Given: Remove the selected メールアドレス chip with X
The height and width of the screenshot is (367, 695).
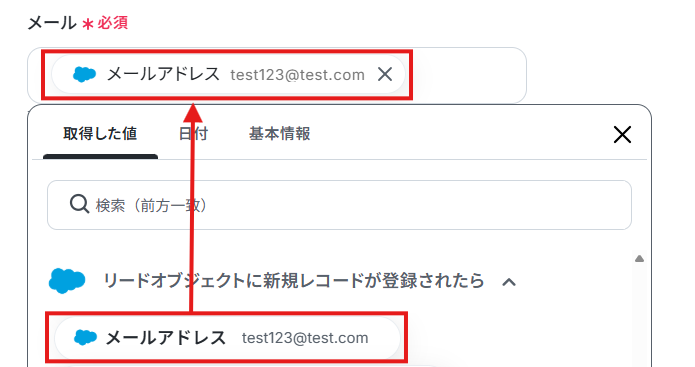Looking at the screenshot, I should pos(385,74).
